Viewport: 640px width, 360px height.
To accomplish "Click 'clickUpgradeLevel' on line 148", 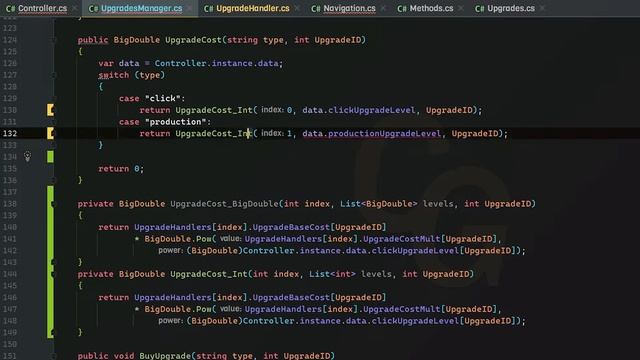I will point(415,321).
